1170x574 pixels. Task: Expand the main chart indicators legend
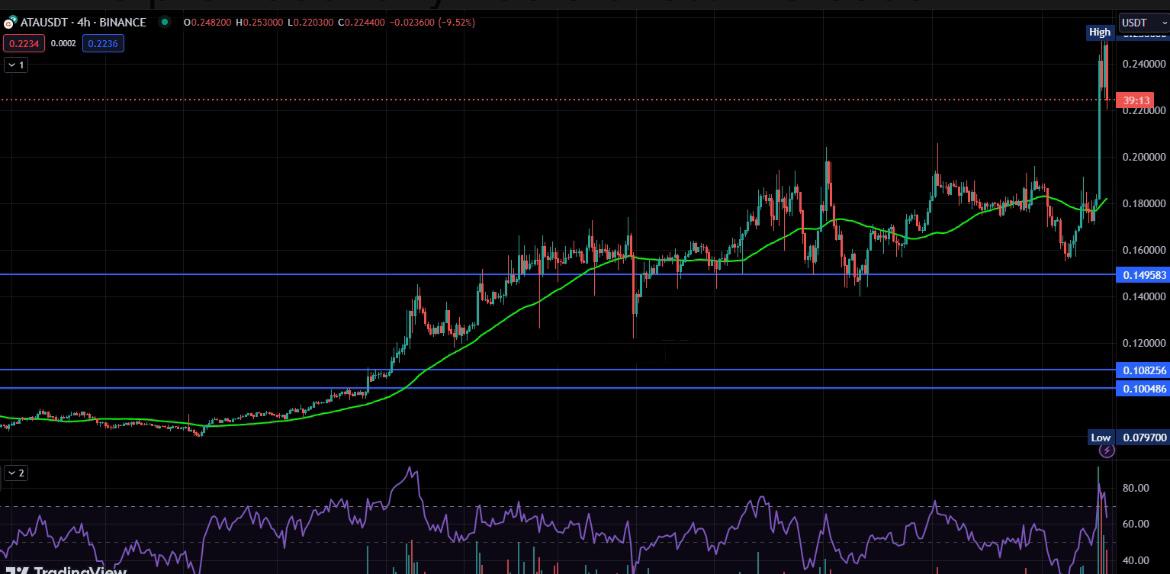tap(16, 65)
